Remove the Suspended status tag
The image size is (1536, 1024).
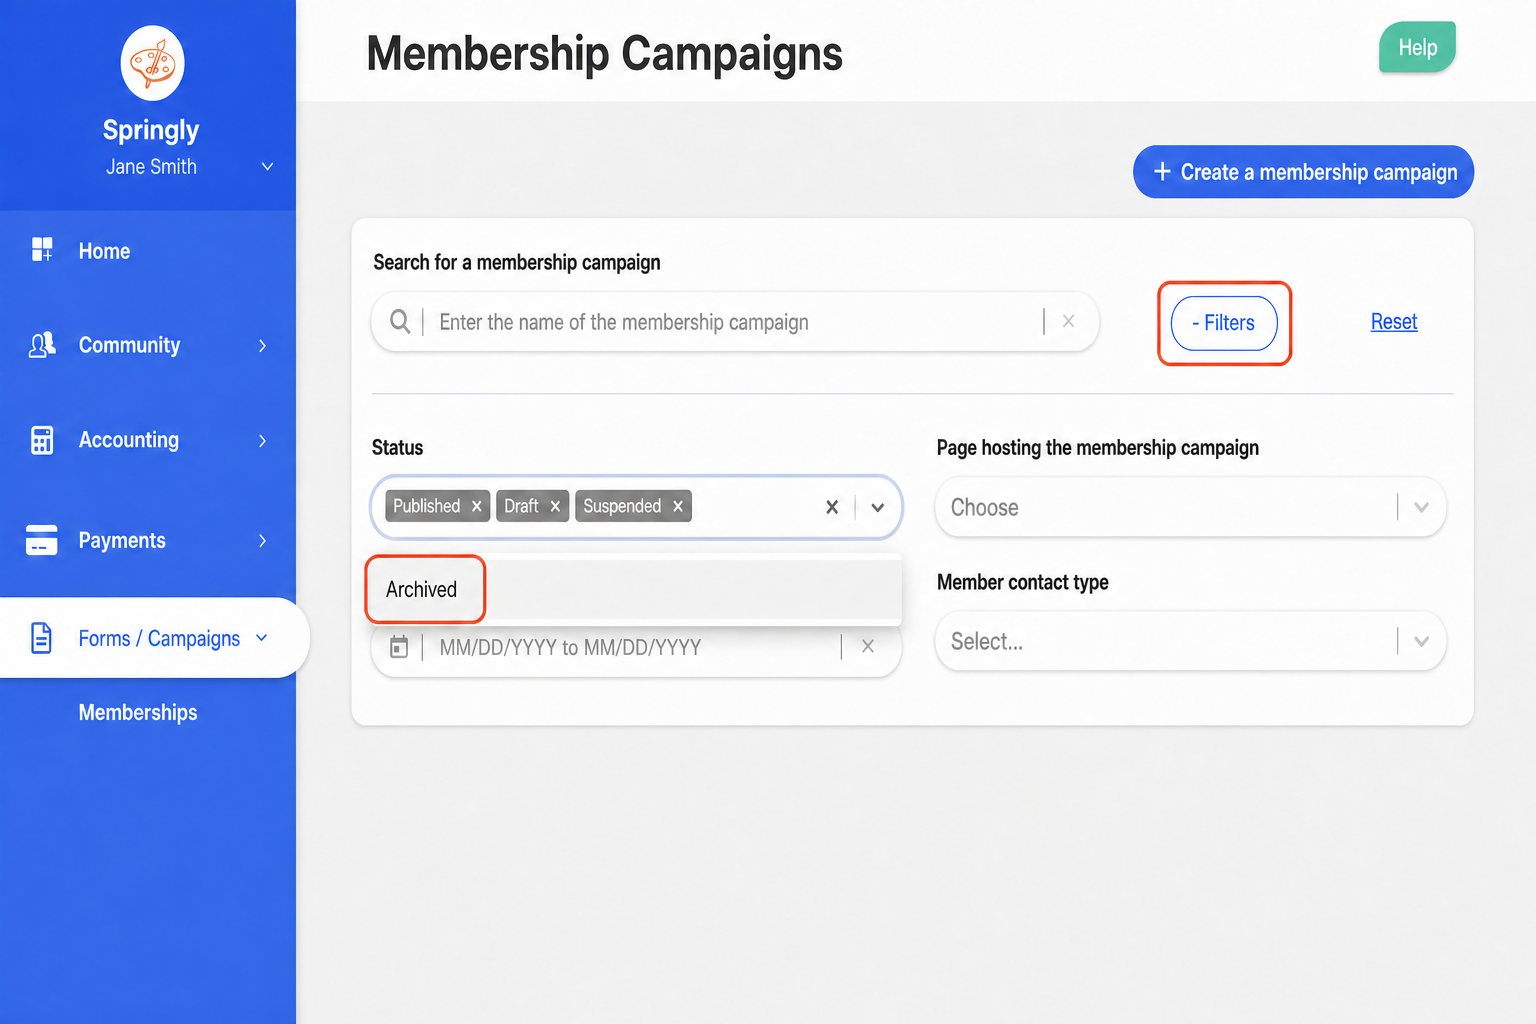(x=678, y=506)
